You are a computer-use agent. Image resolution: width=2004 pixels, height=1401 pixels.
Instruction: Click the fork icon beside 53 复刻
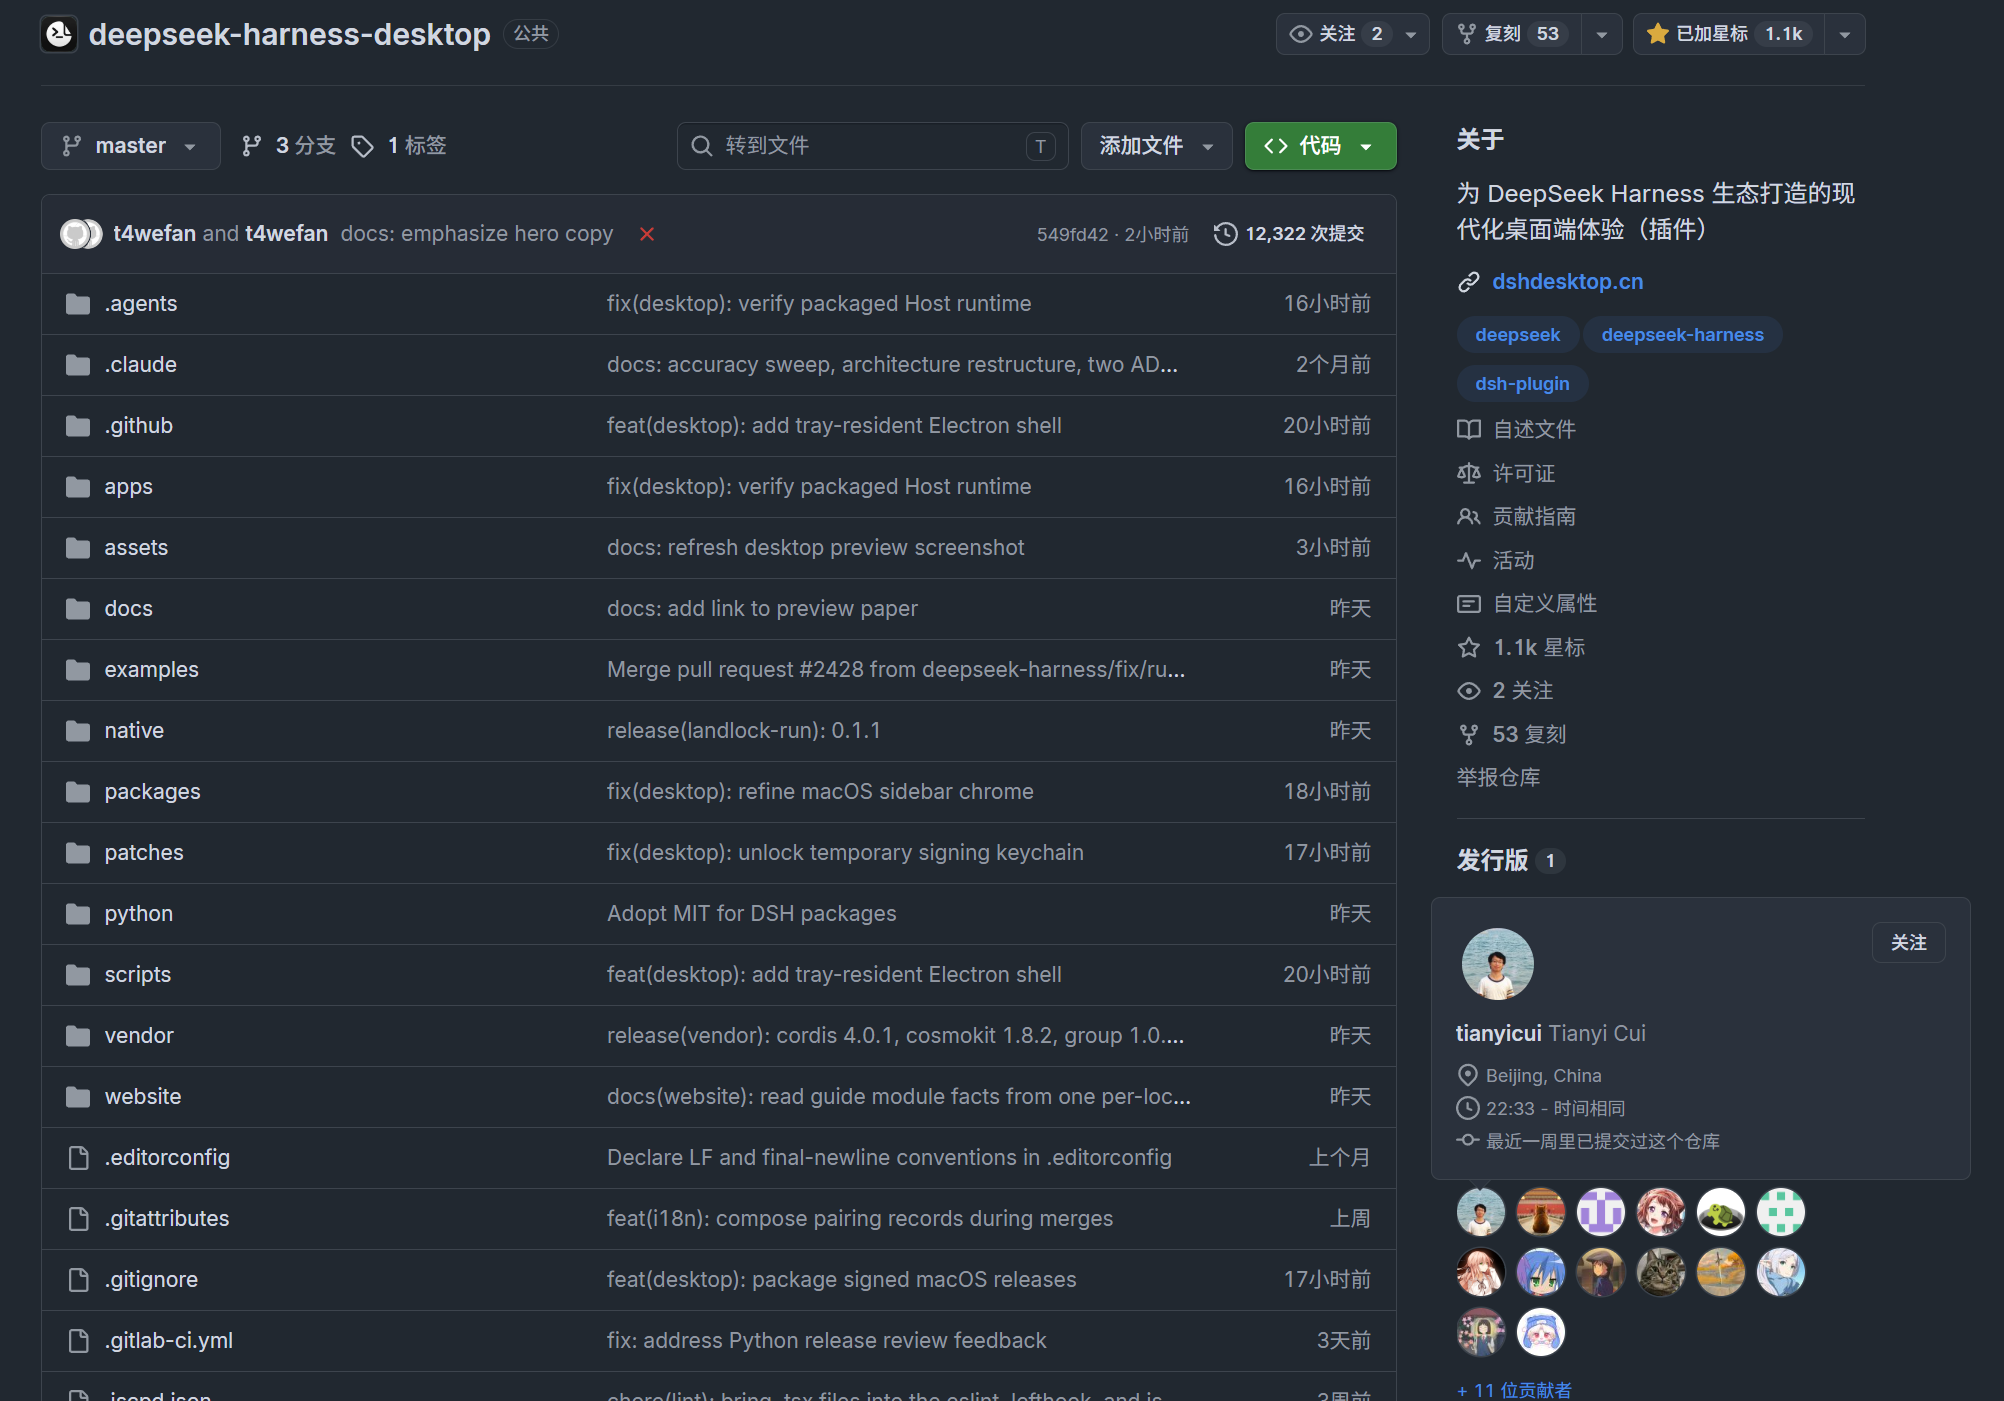point(1468,735)
